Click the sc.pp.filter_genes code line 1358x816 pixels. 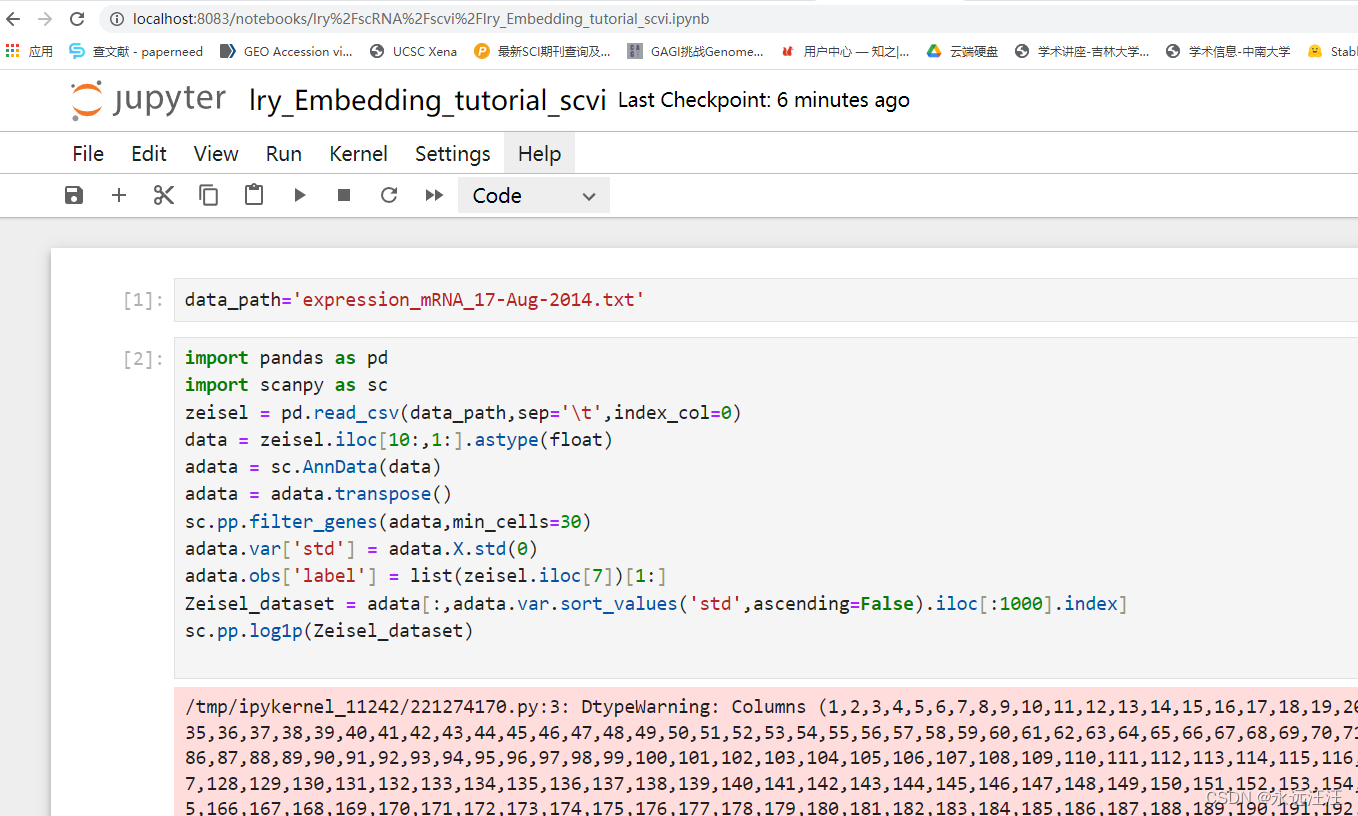(x=388, y=522)
